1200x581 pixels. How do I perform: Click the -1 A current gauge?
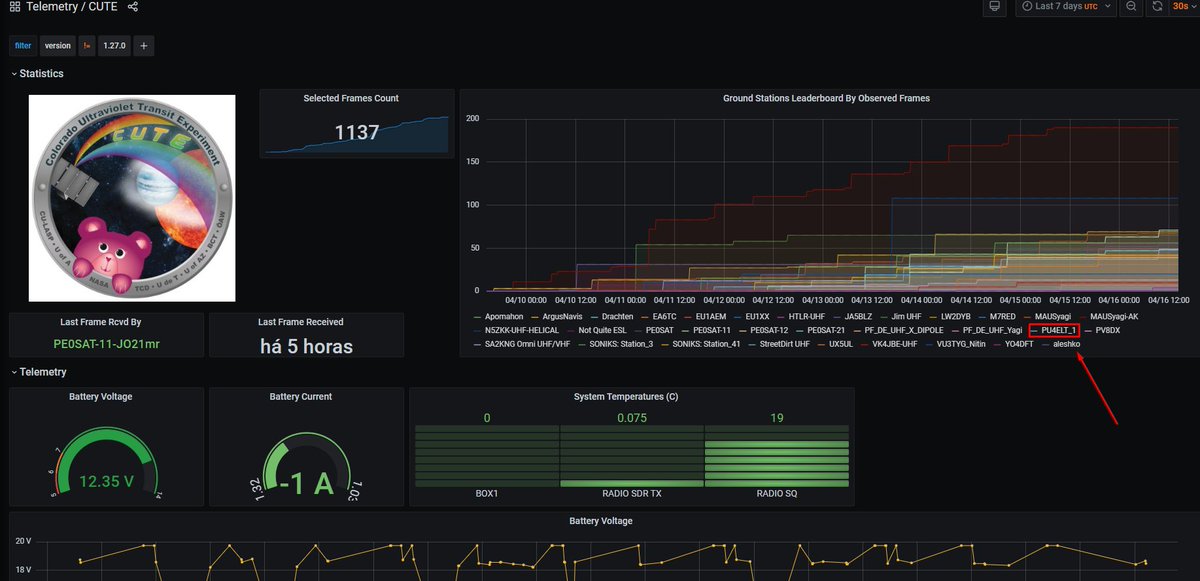(x=306, y=484)
